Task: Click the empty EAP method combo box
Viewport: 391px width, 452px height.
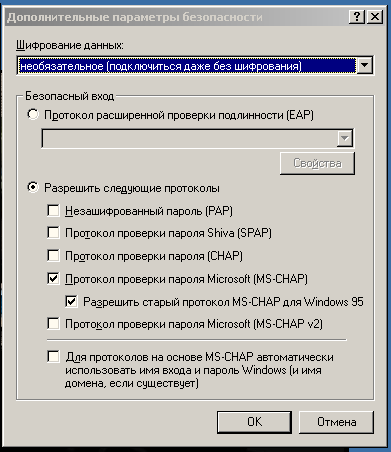Action: pos(197,138)
